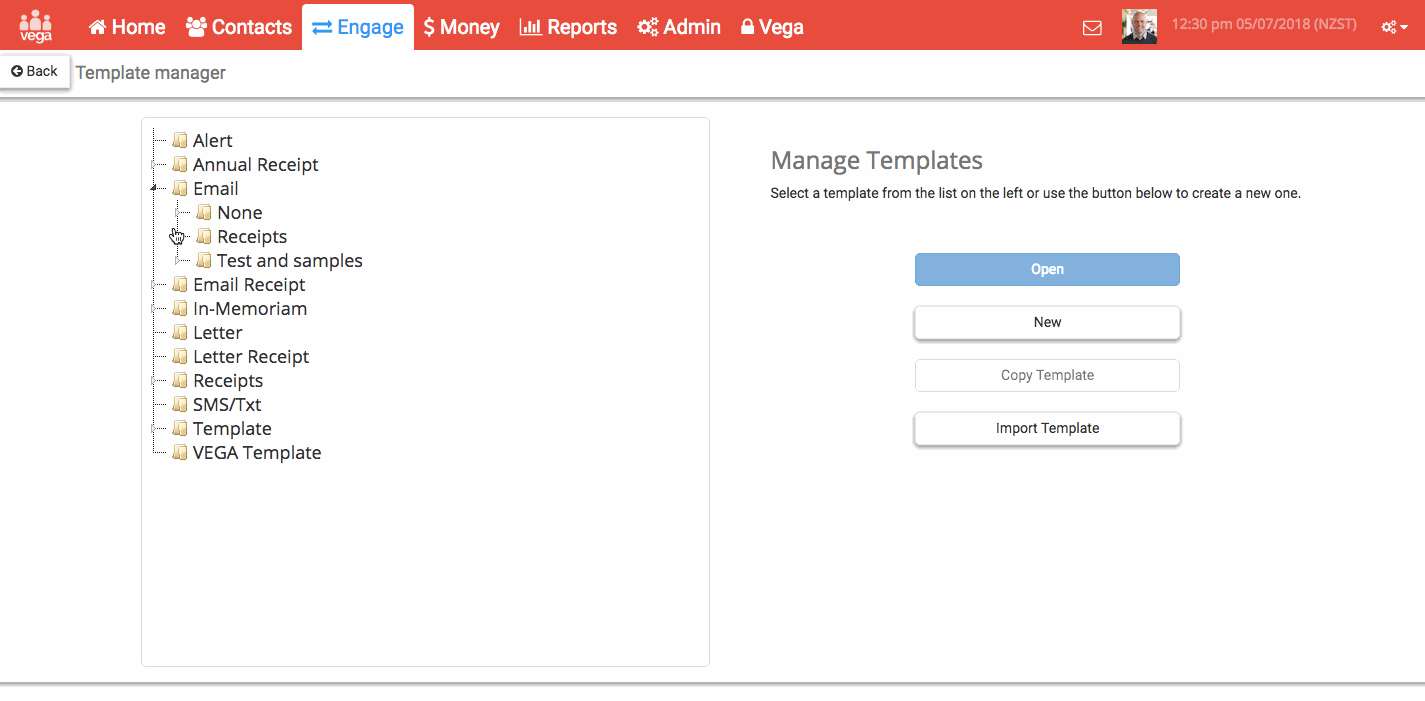Select the 'Template' tree label
Image resolution: width=1425 pixels, height=701 pixels.
pyautogui.click(x=232, y=429)
